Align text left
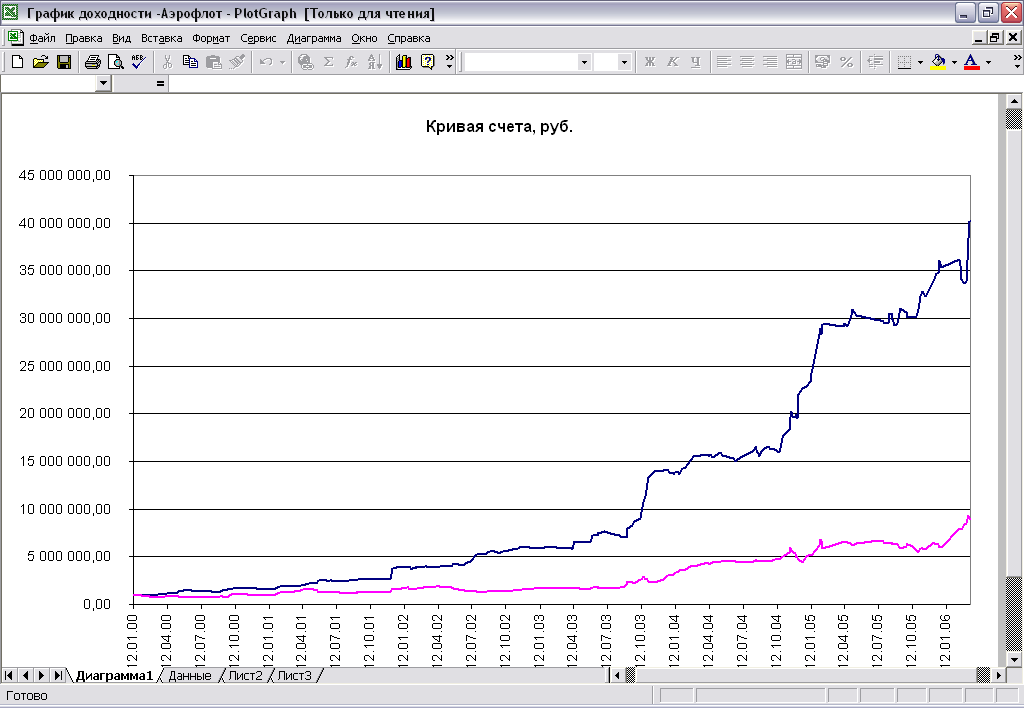 pyautogui.click(x=724, y=62)
